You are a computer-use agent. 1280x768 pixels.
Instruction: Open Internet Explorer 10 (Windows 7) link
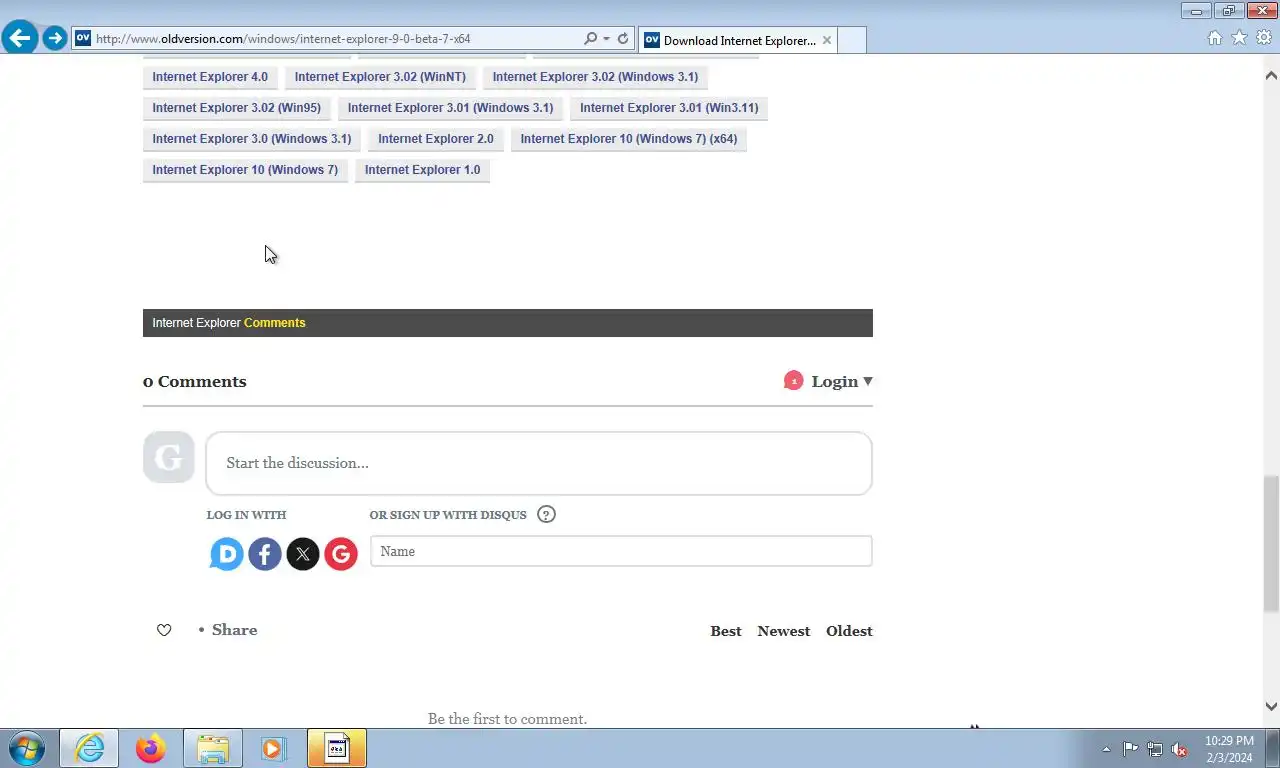(x=245, y=170)
